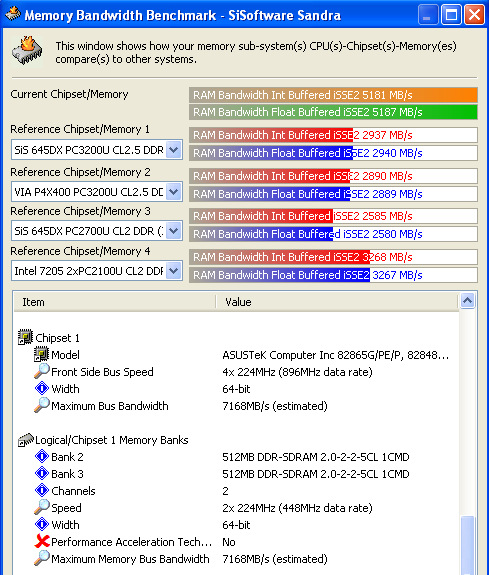Click the Value column header
The width and height of the screenshot is (489, 575).
click(337, 302)
